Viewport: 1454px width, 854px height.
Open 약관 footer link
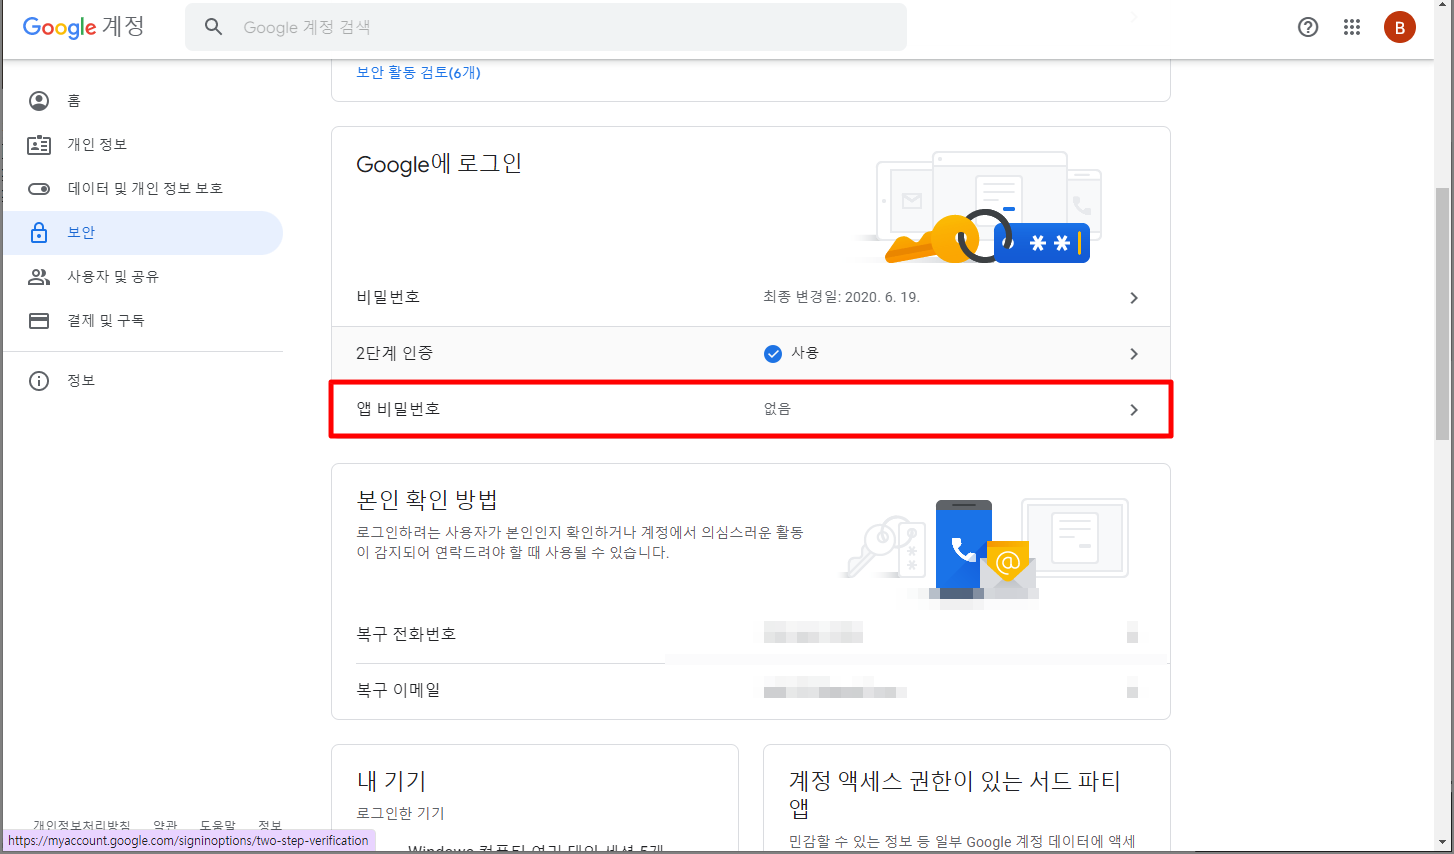[x=165, y=825]
